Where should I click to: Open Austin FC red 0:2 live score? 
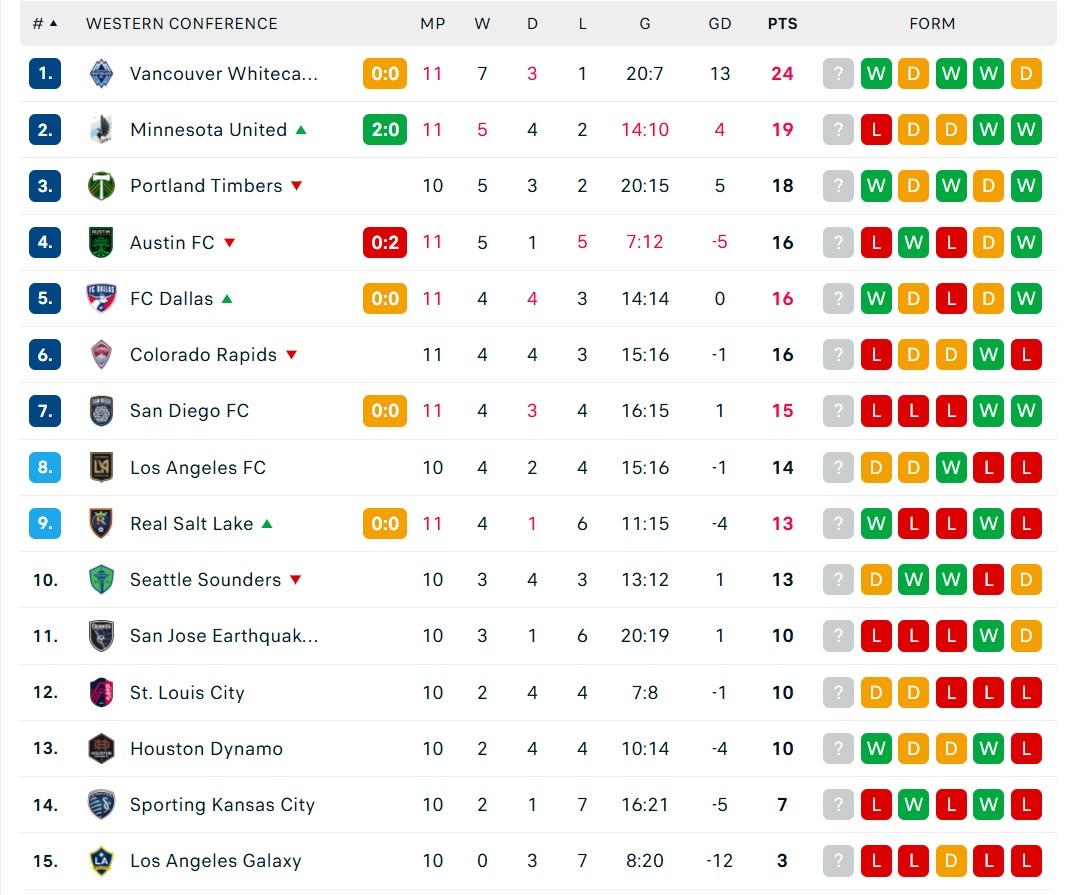(x=385, y=242)
